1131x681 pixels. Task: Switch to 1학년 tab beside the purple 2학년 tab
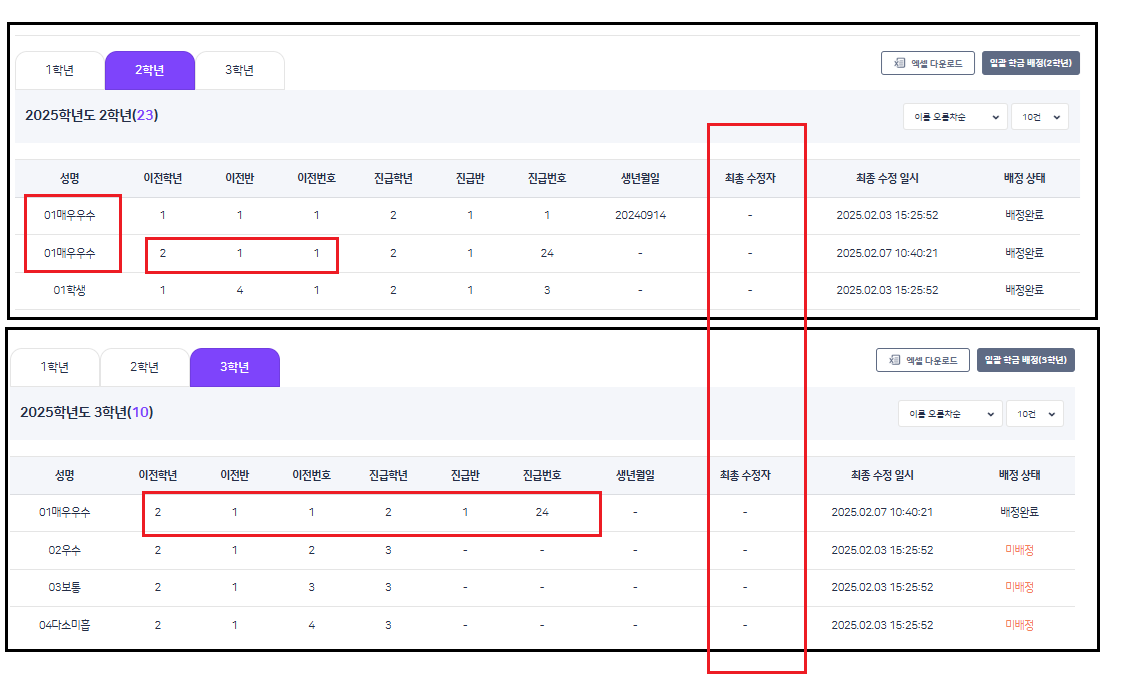(x=59, y=71)
